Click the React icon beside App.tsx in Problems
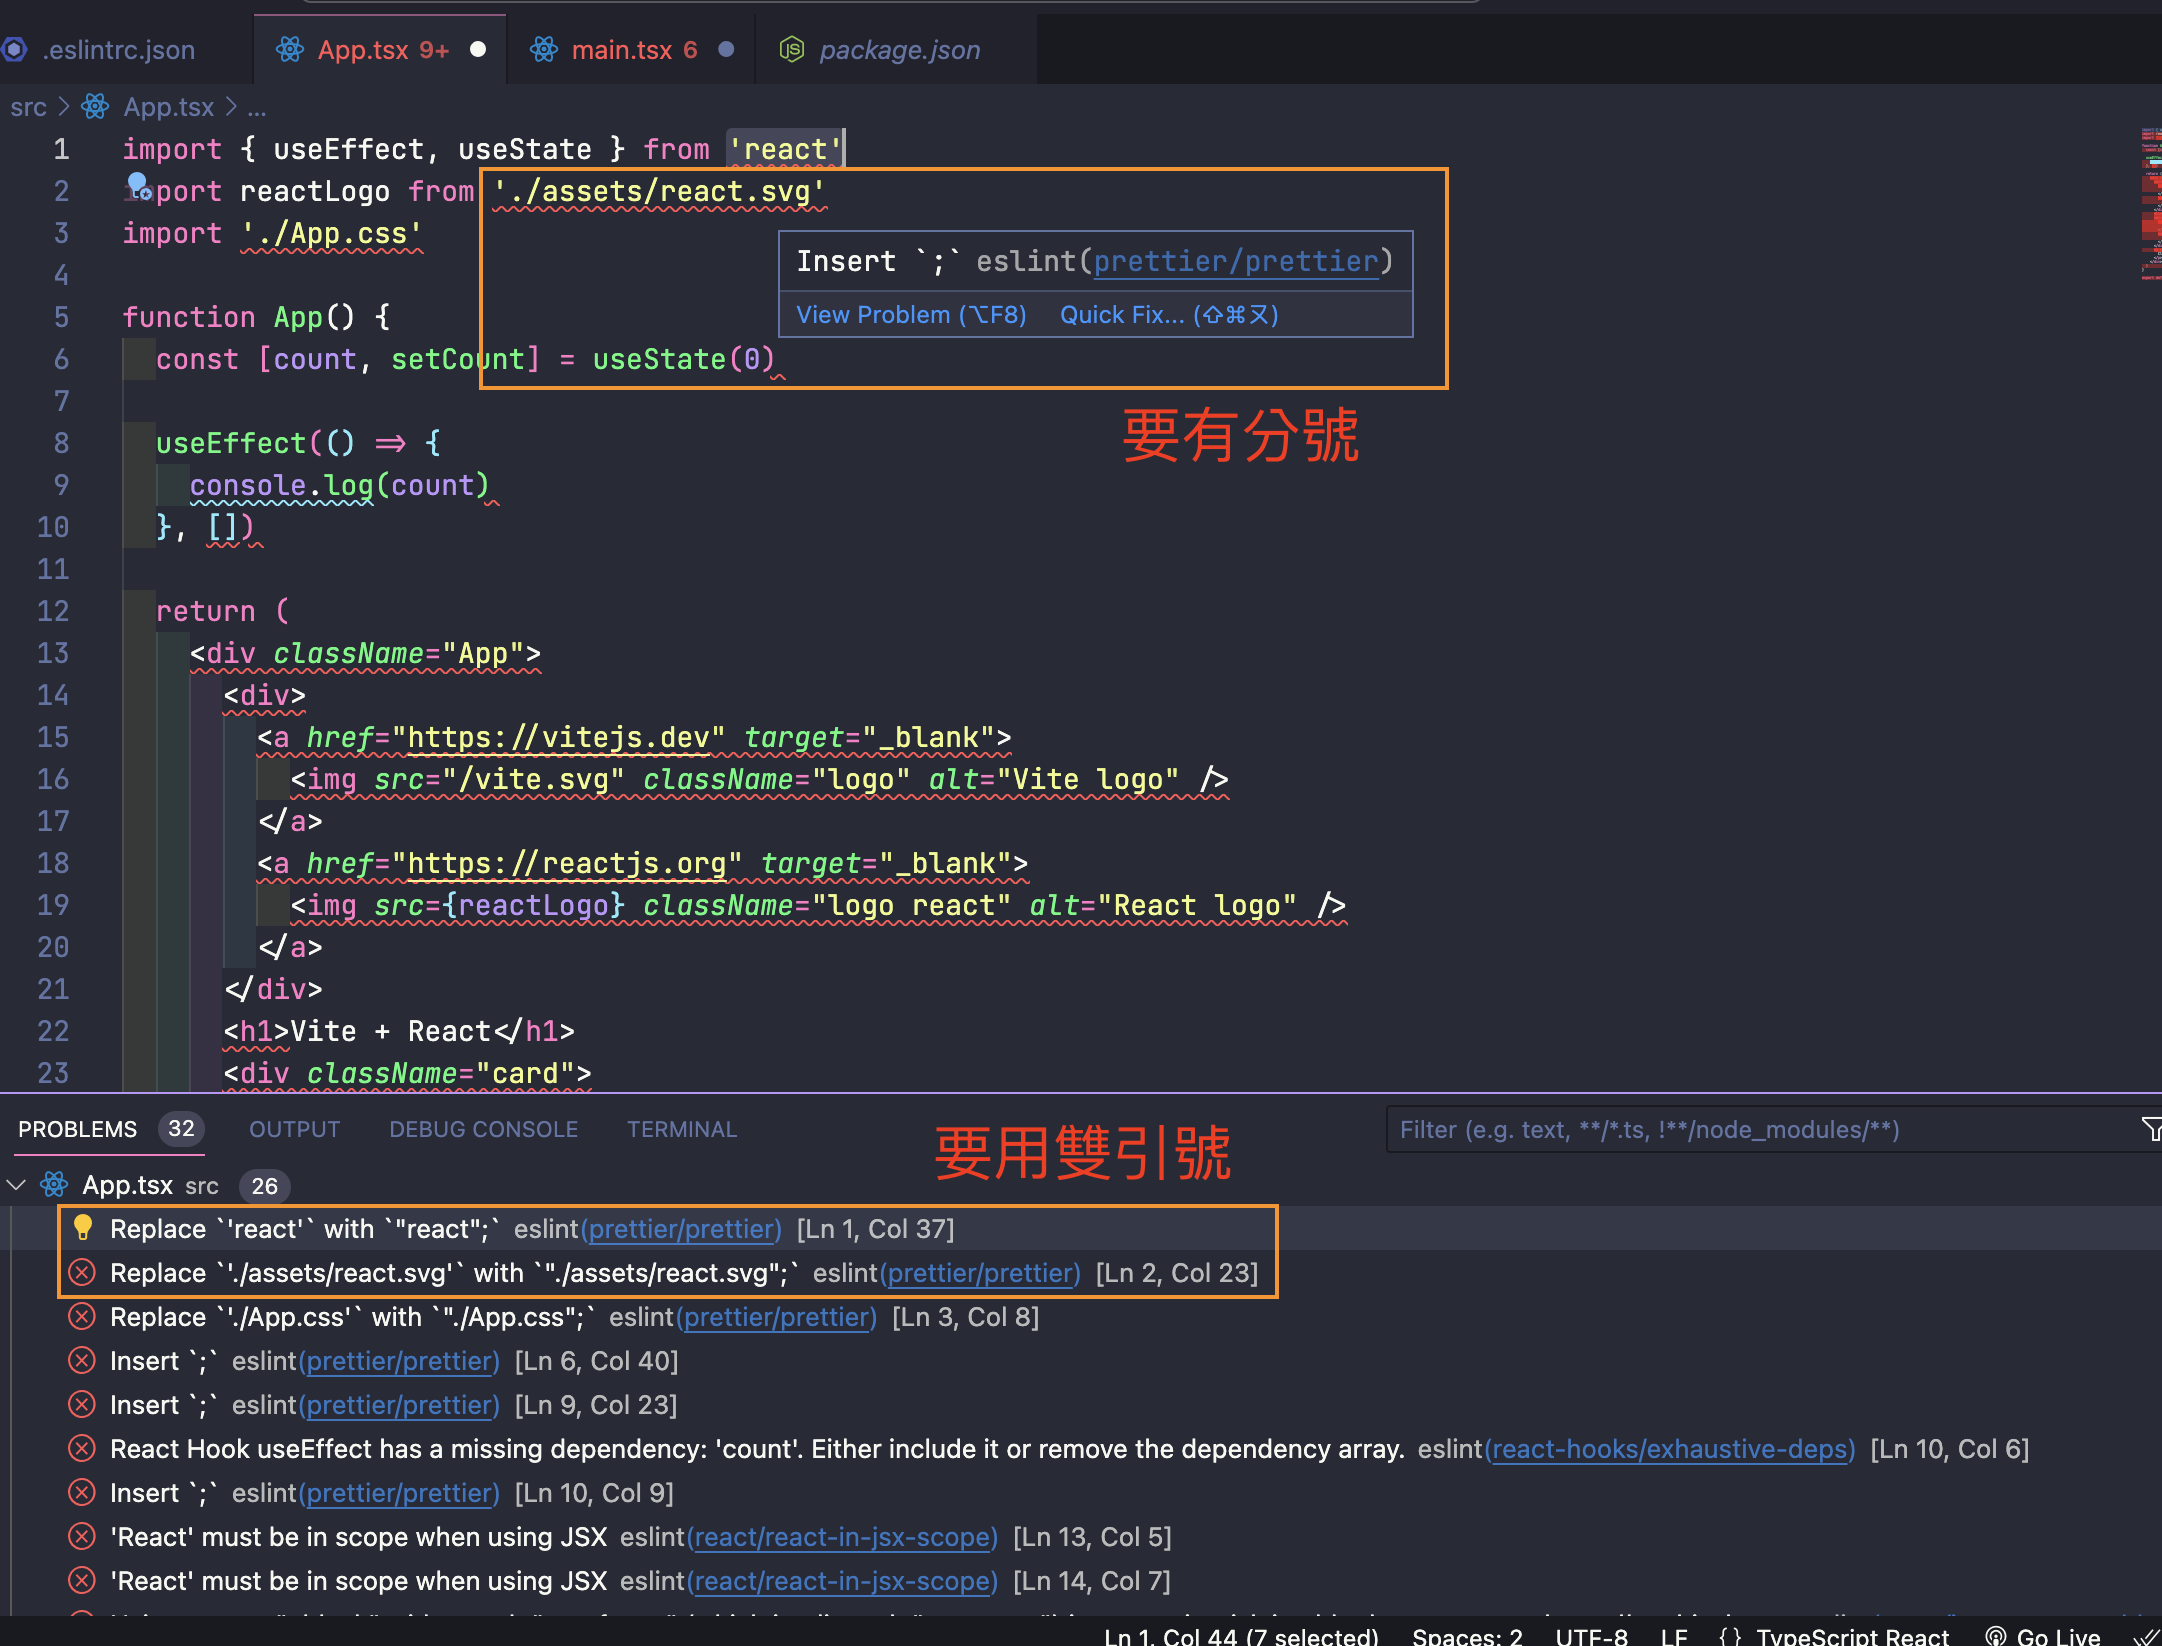2162x1646 pixels. coord(54,1186)
